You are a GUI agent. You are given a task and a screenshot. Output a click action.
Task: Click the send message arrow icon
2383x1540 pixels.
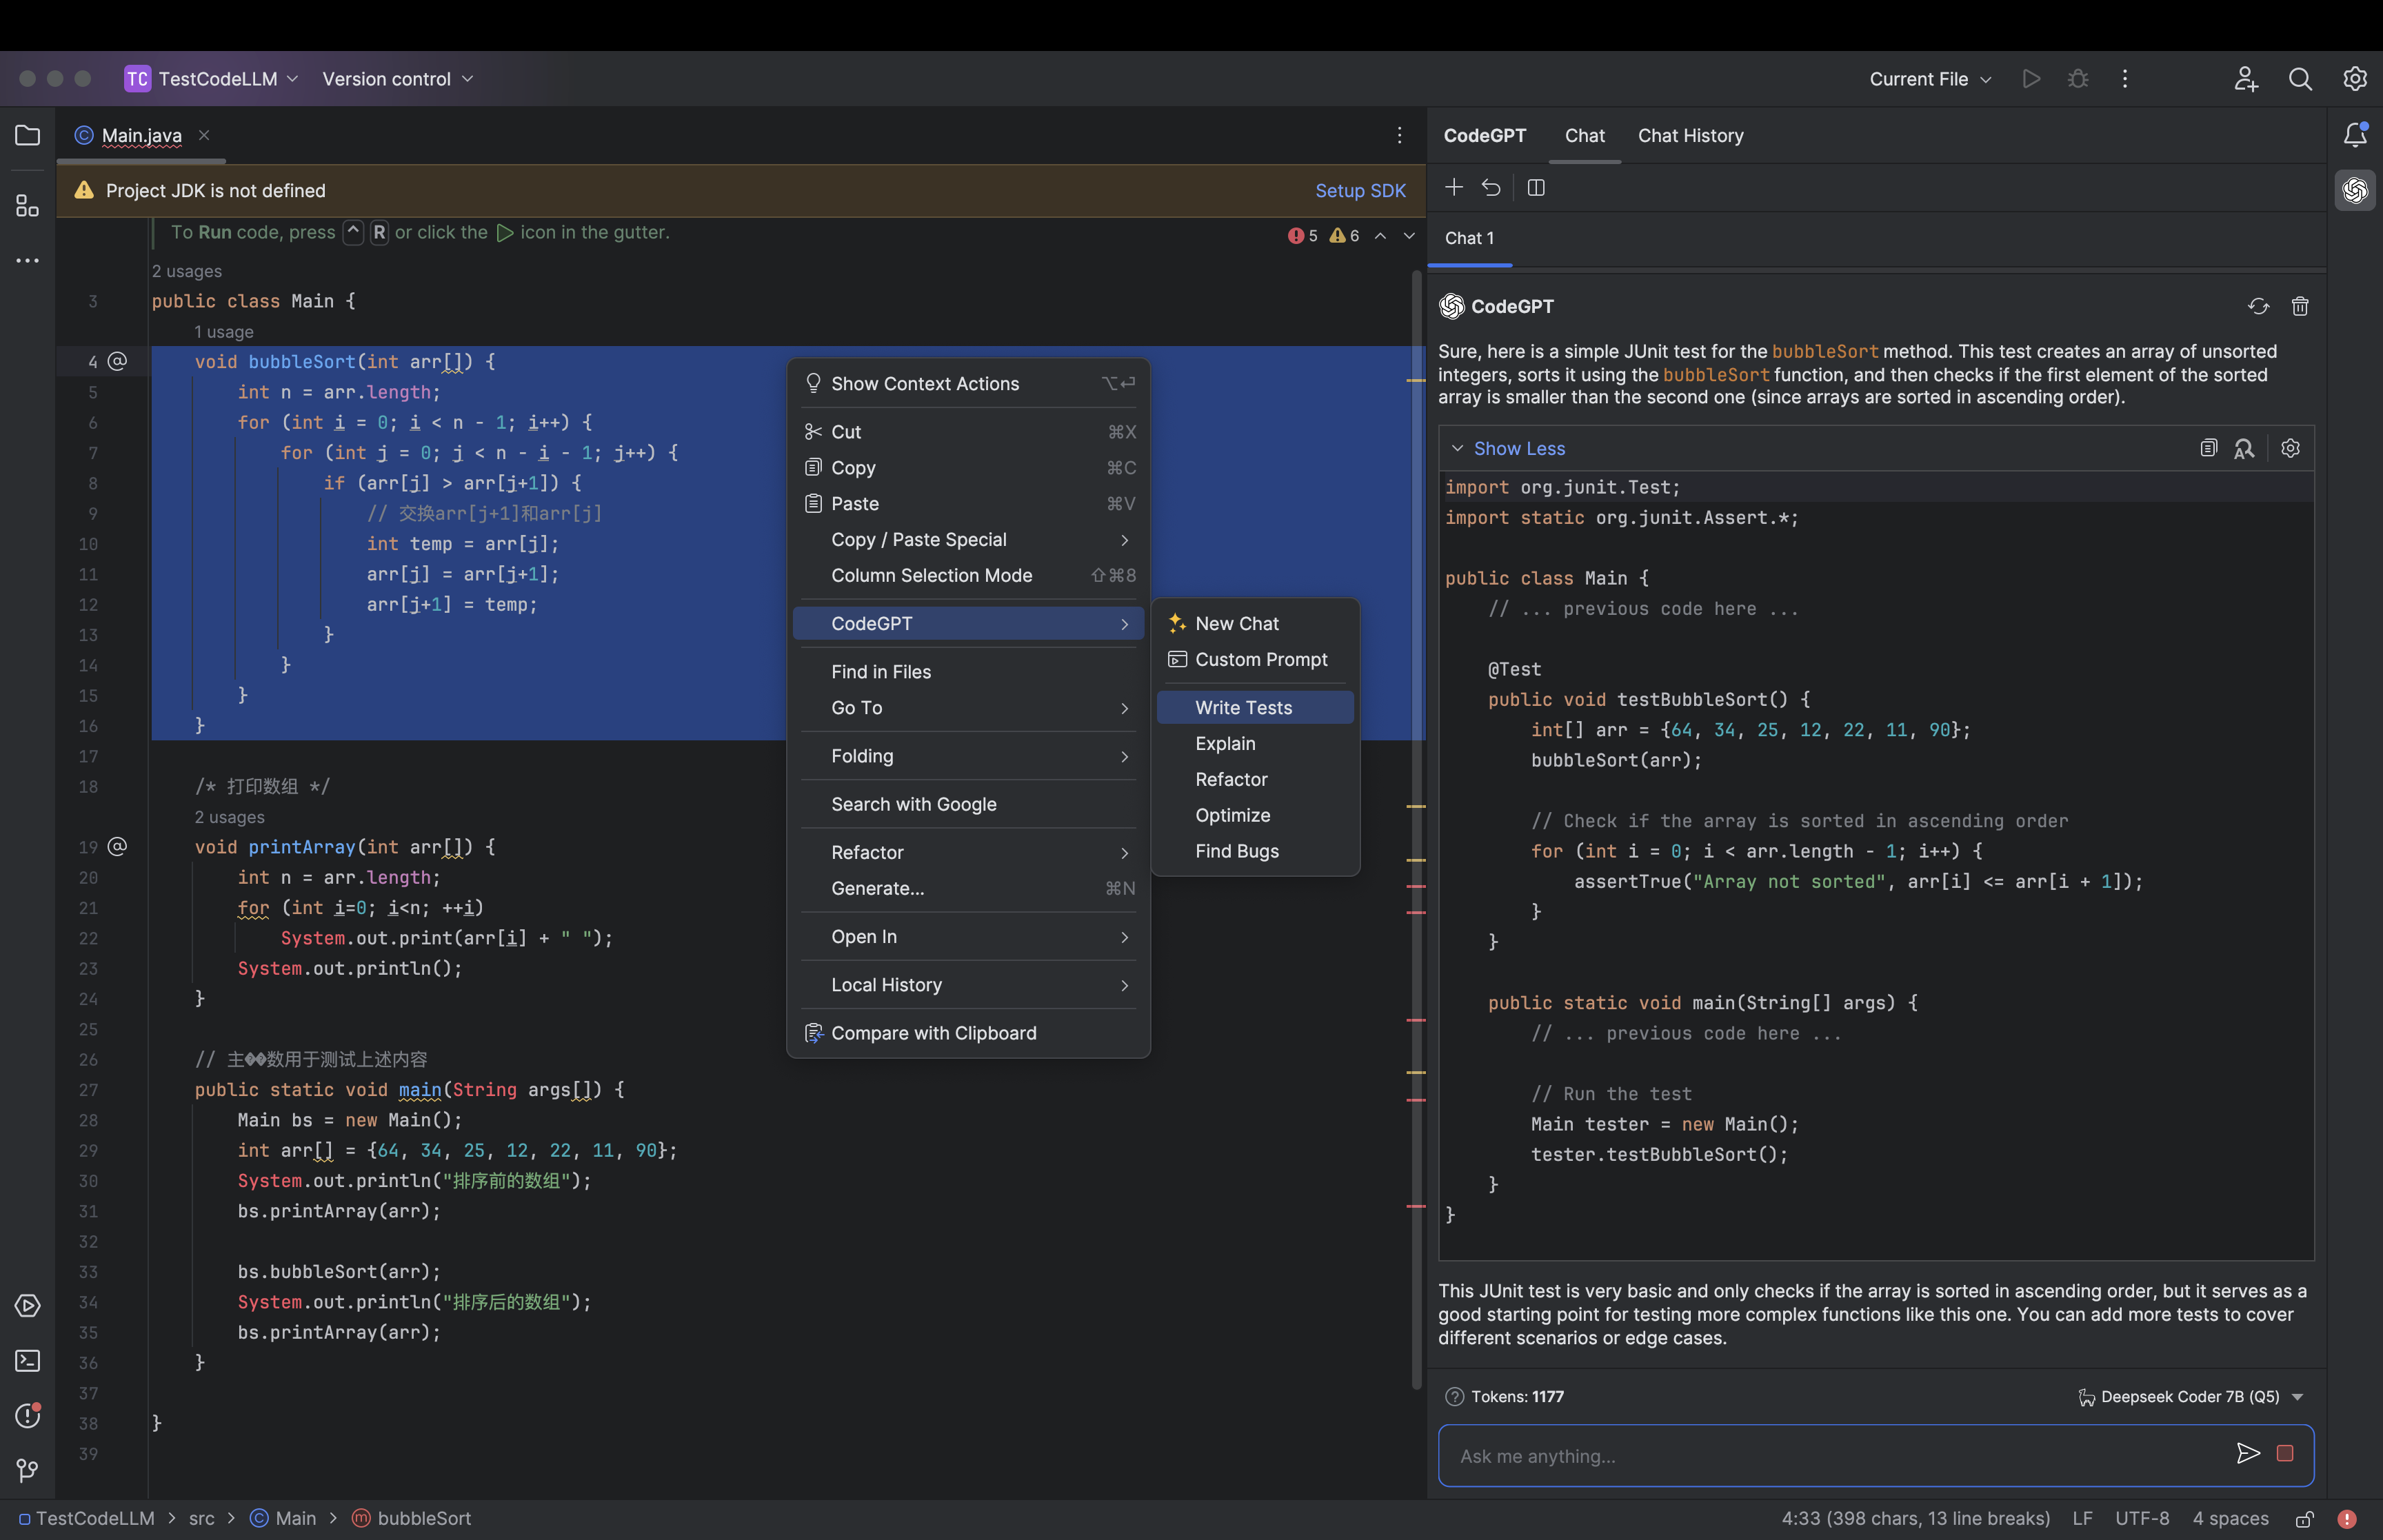coord(2247,1454)
